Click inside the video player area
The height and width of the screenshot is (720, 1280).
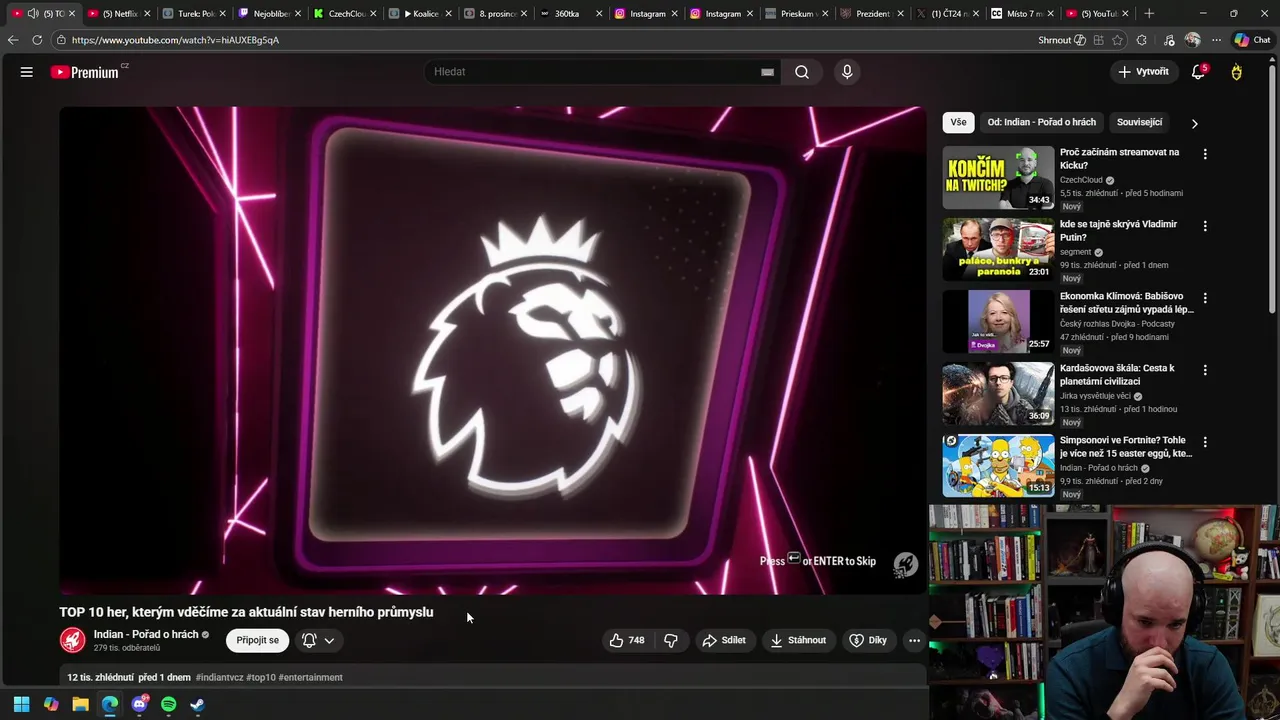tap(493, 350)
